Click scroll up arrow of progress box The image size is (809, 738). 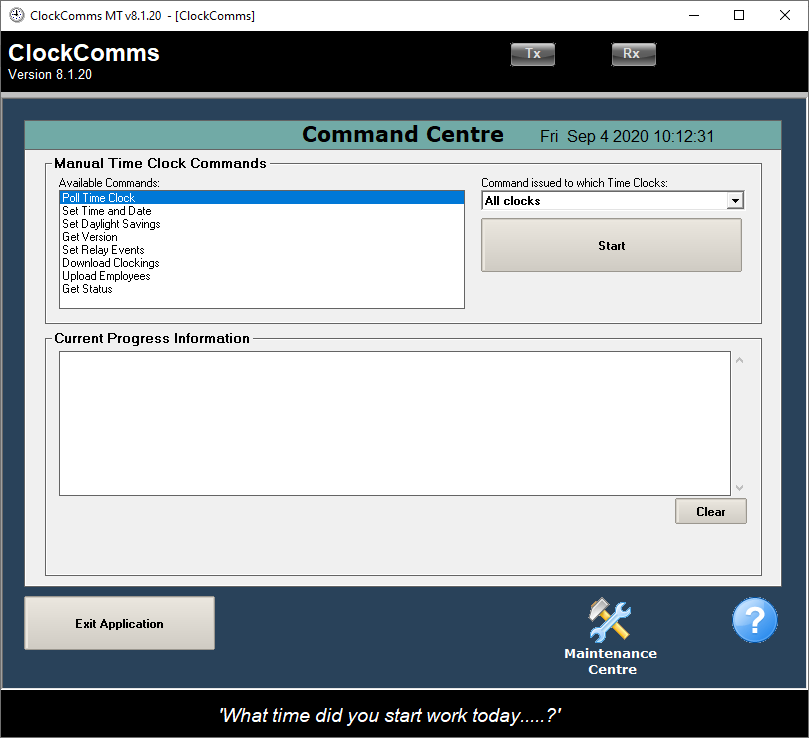[739, 360]
